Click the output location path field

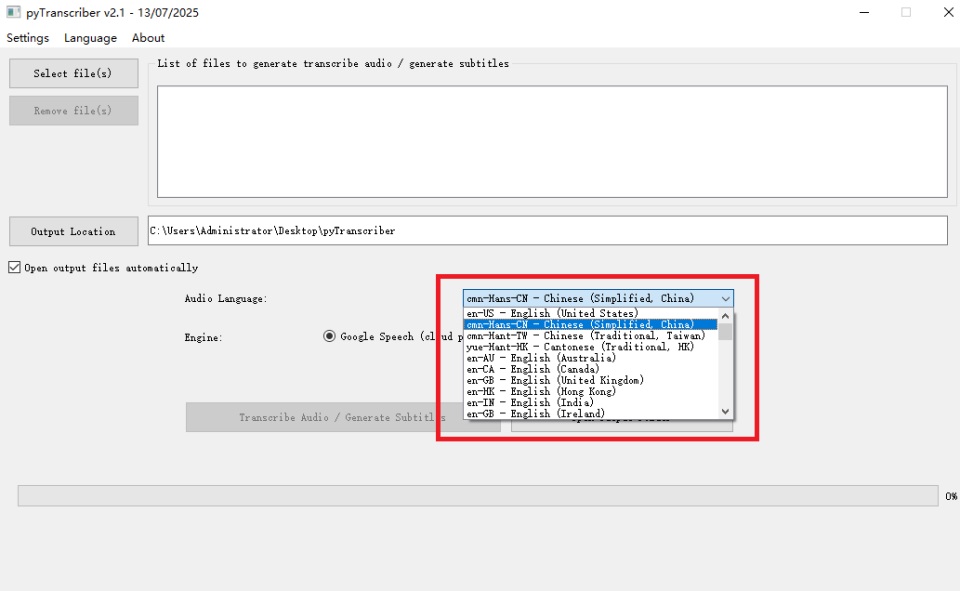click(x=547, y=231)
